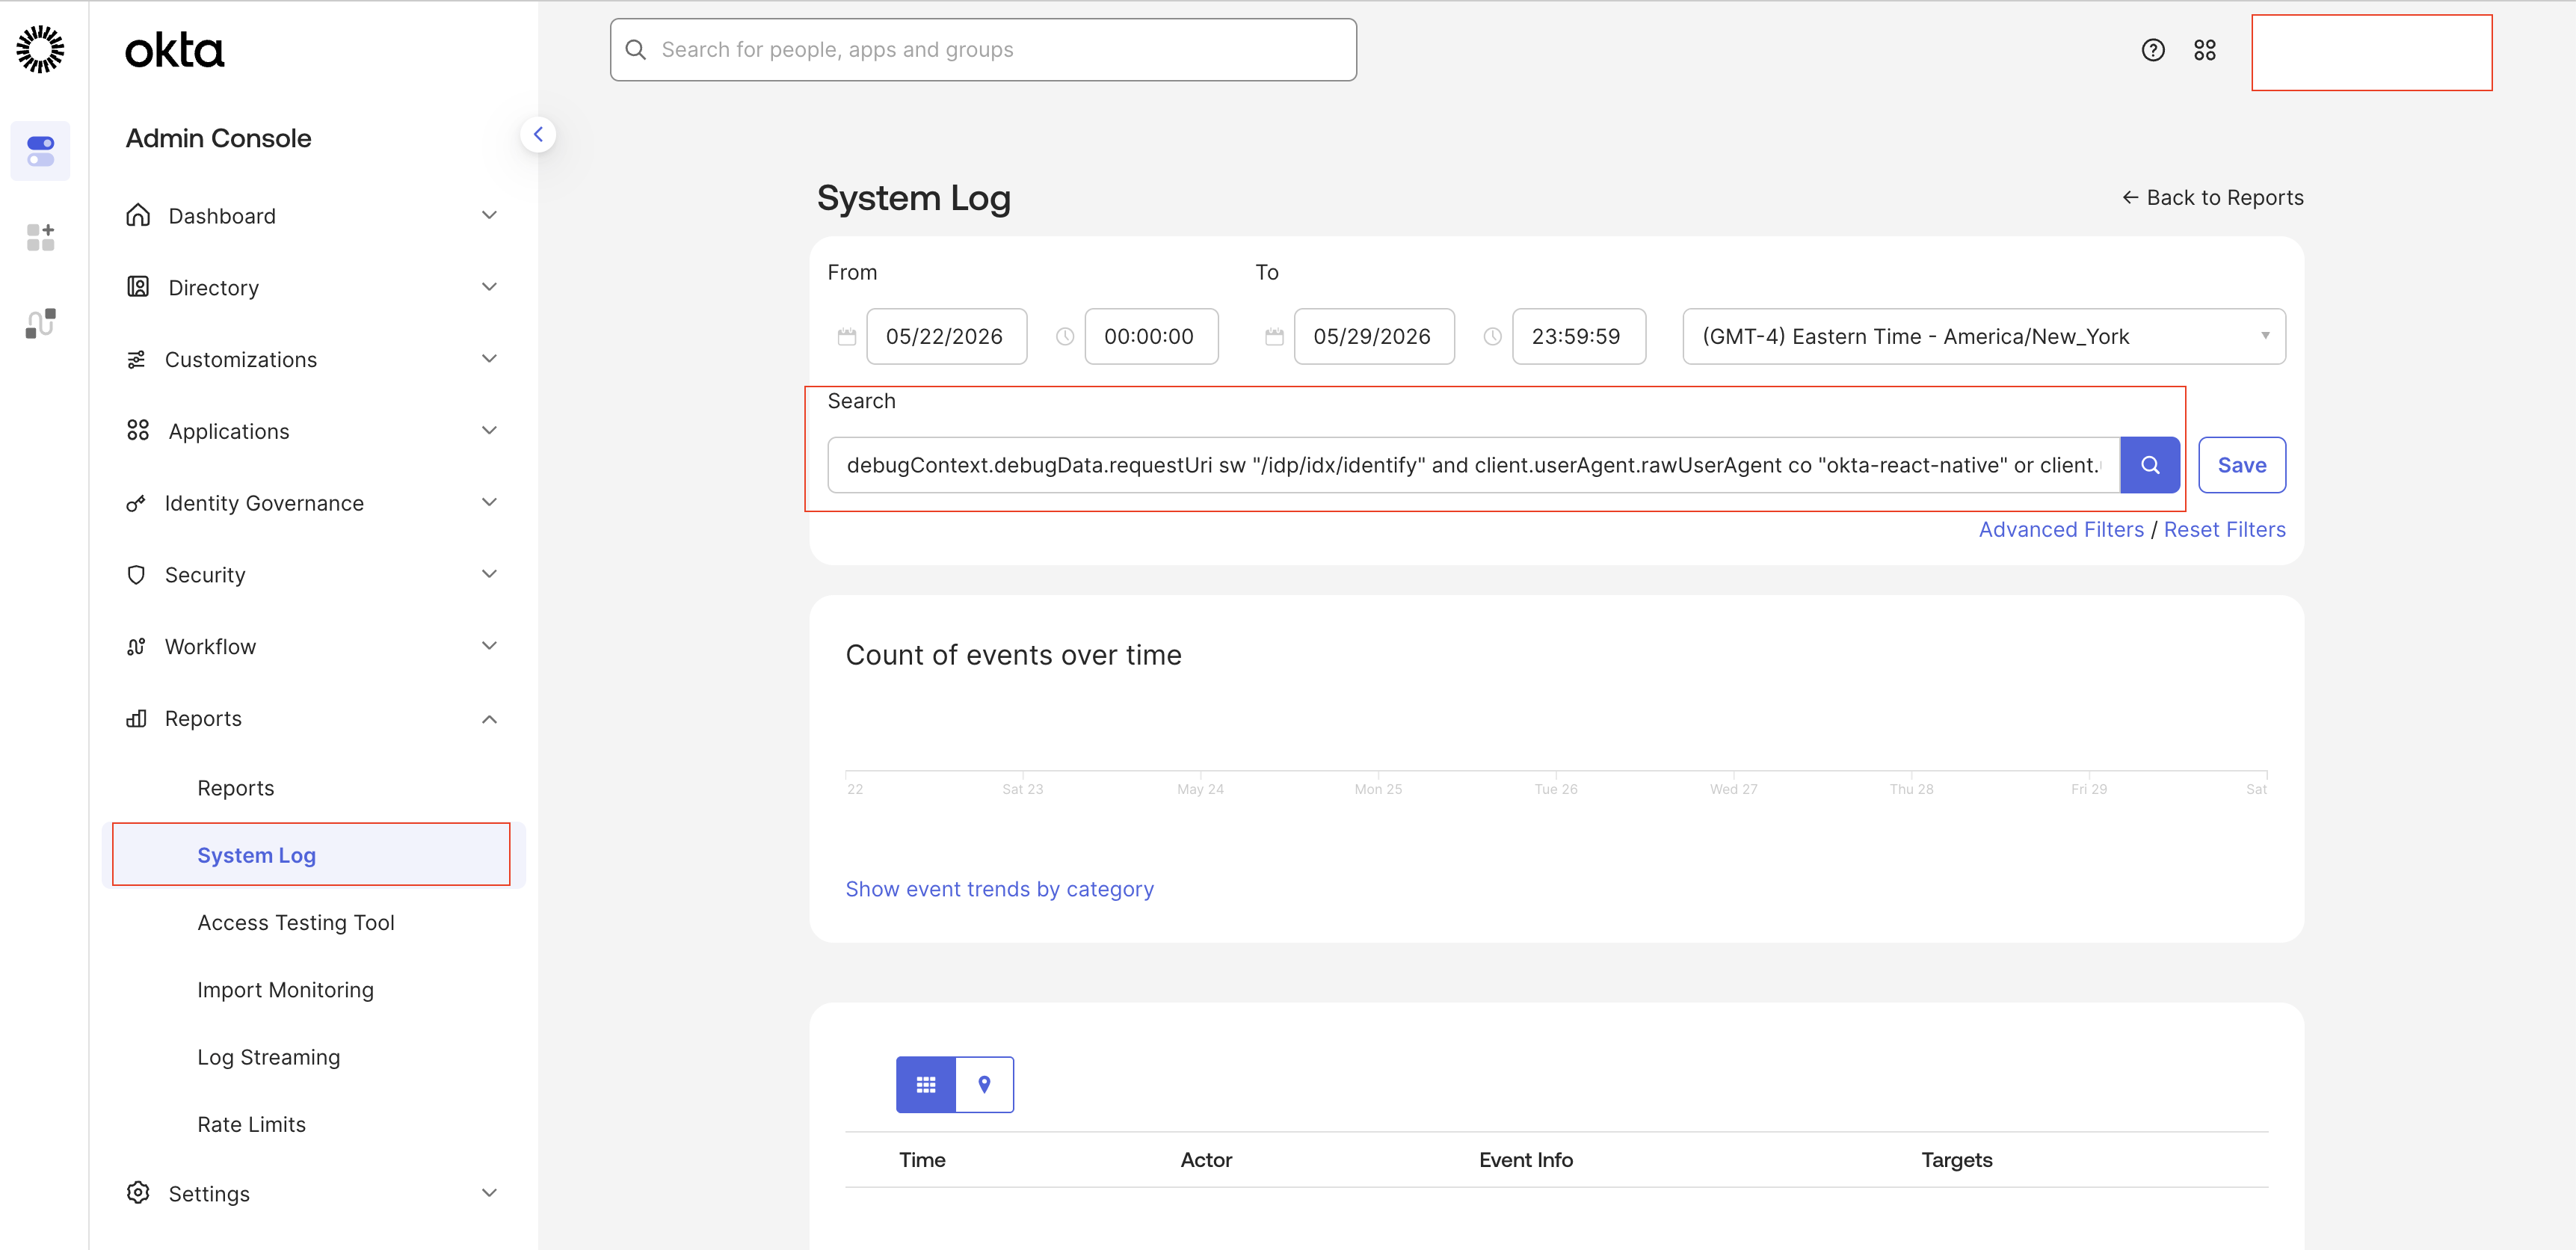Click the Admin Console heading
The image size is (2576, 1250).
pyautogui.click(x=218, y=138)
